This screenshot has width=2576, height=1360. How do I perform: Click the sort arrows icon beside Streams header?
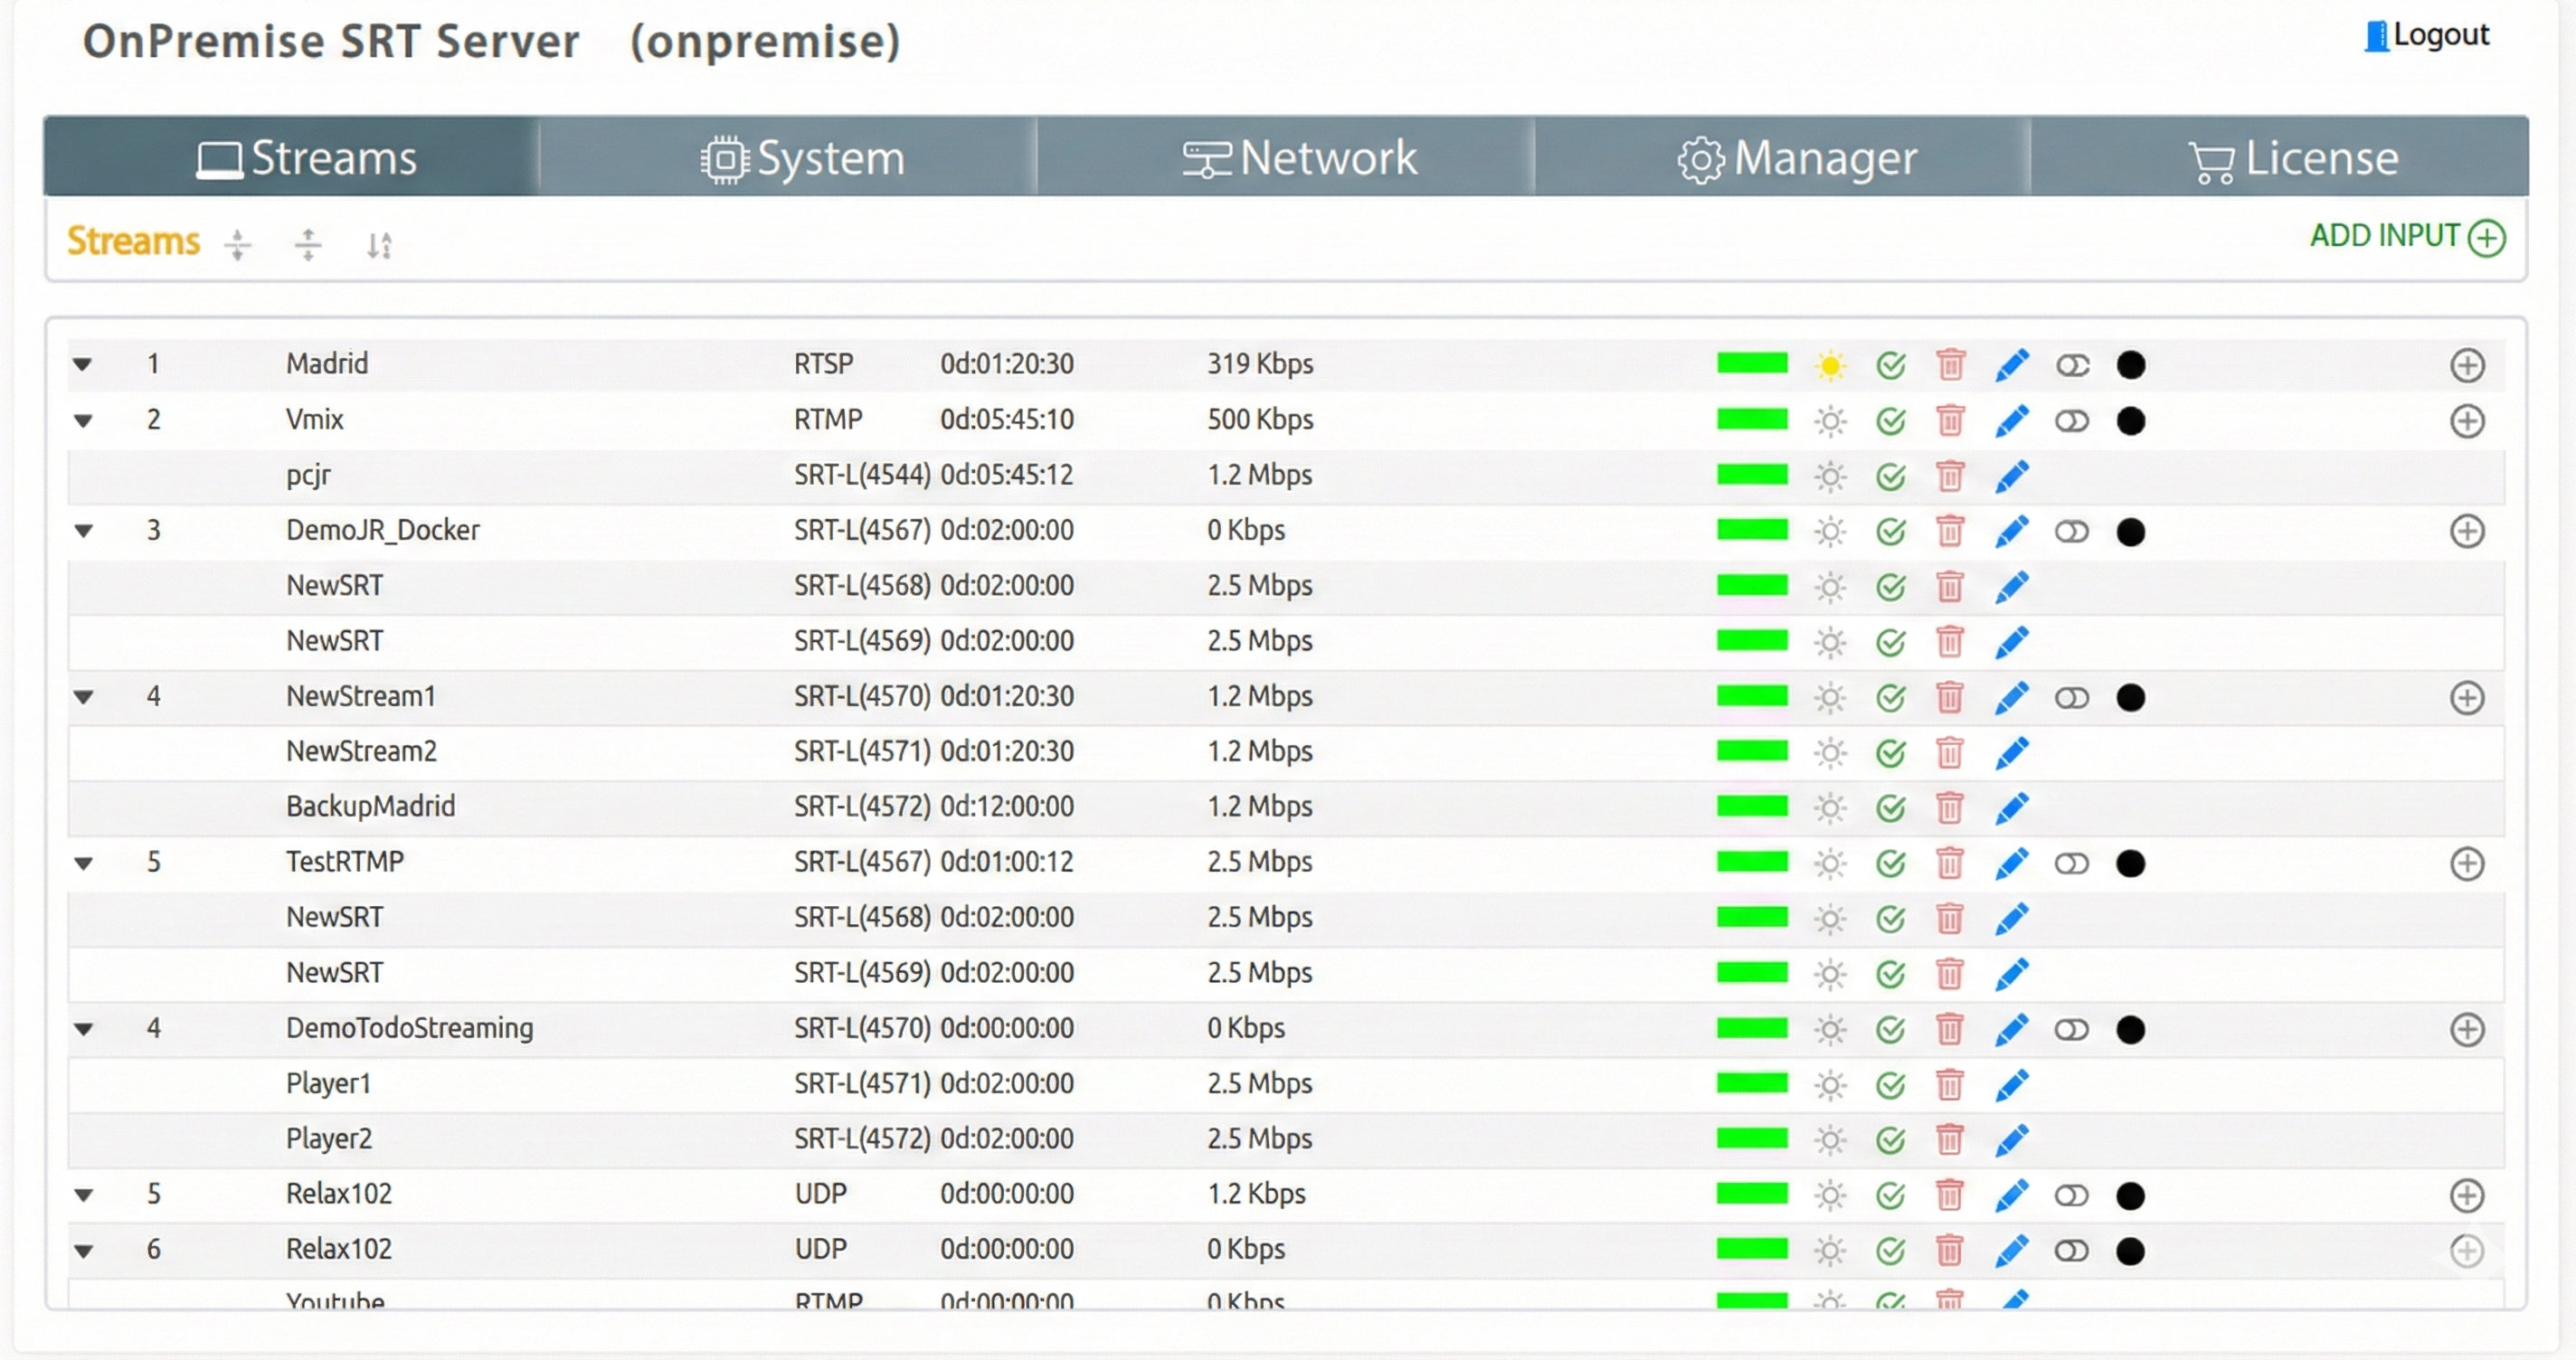(x=380, y=244)
